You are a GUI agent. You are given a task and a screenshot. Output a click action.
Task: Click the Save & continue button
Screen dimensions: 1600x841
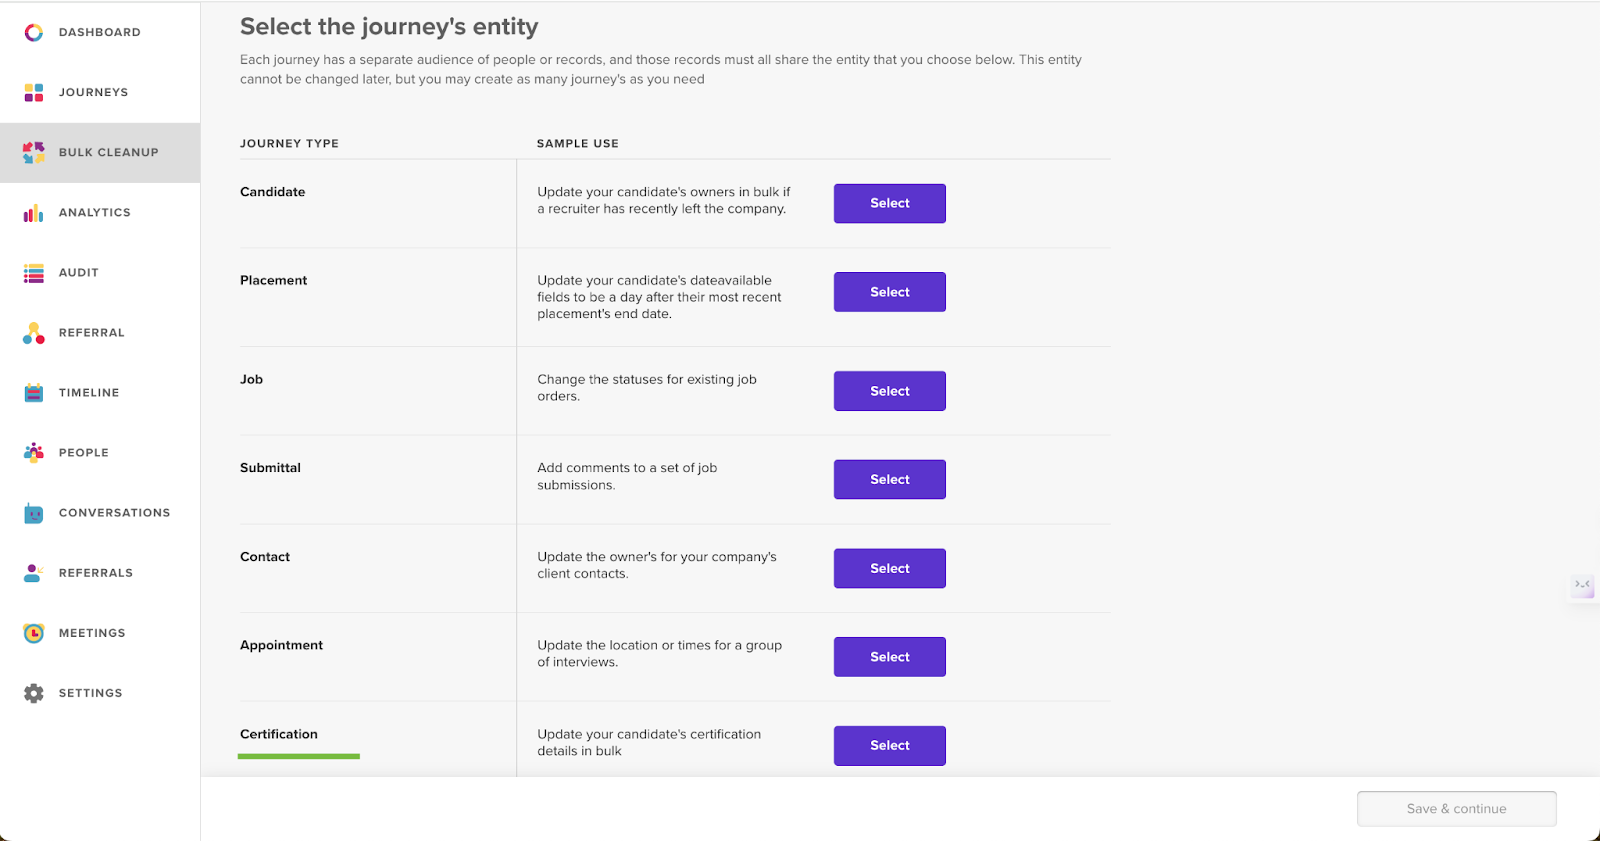(x=1457, y=809)
